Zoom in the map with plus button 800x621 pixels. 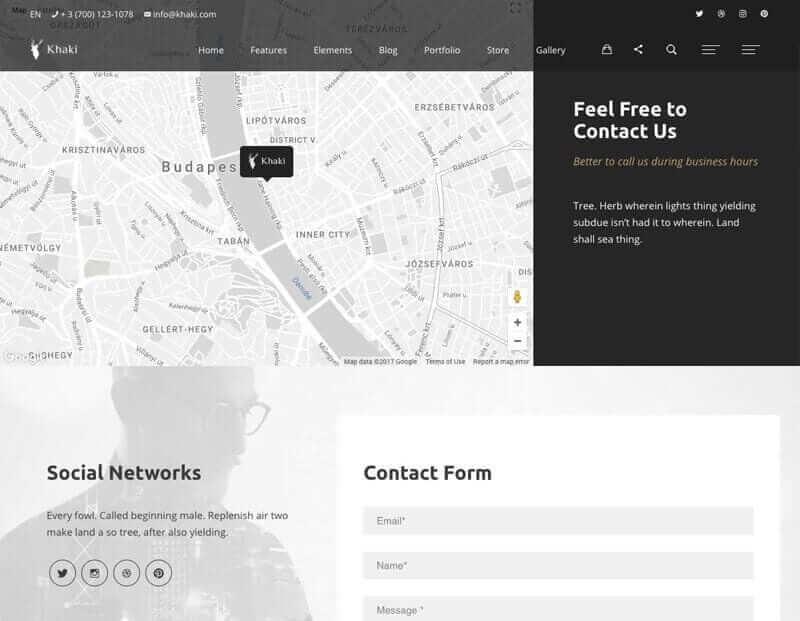coord(517,322)
